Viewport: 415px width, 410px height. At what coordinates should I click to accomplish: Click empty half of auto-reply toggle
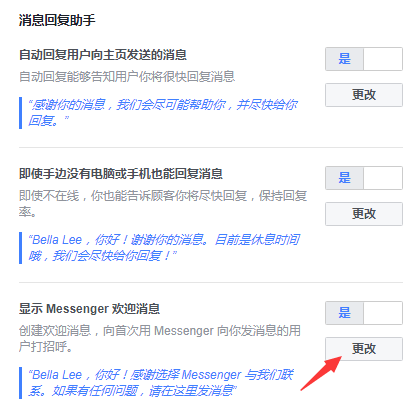click(383, 59)
